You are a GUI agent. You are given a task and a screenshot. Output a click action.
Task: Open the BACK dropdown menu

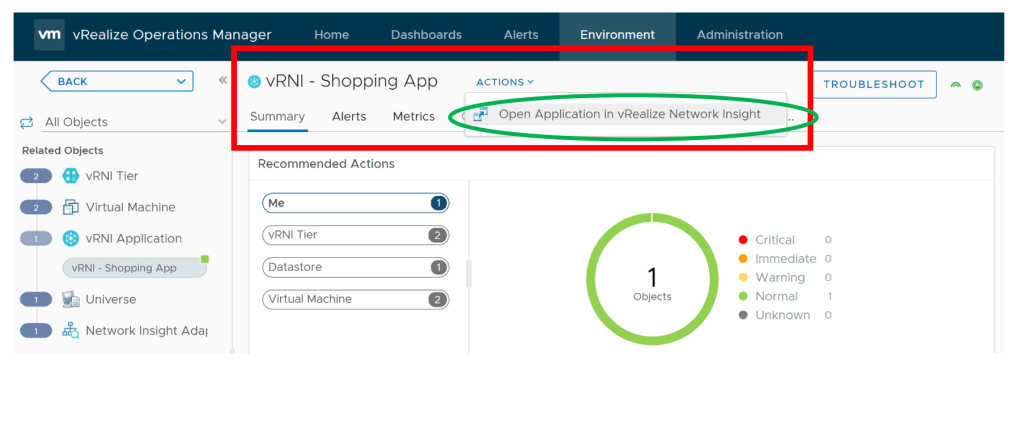point(181,82)
